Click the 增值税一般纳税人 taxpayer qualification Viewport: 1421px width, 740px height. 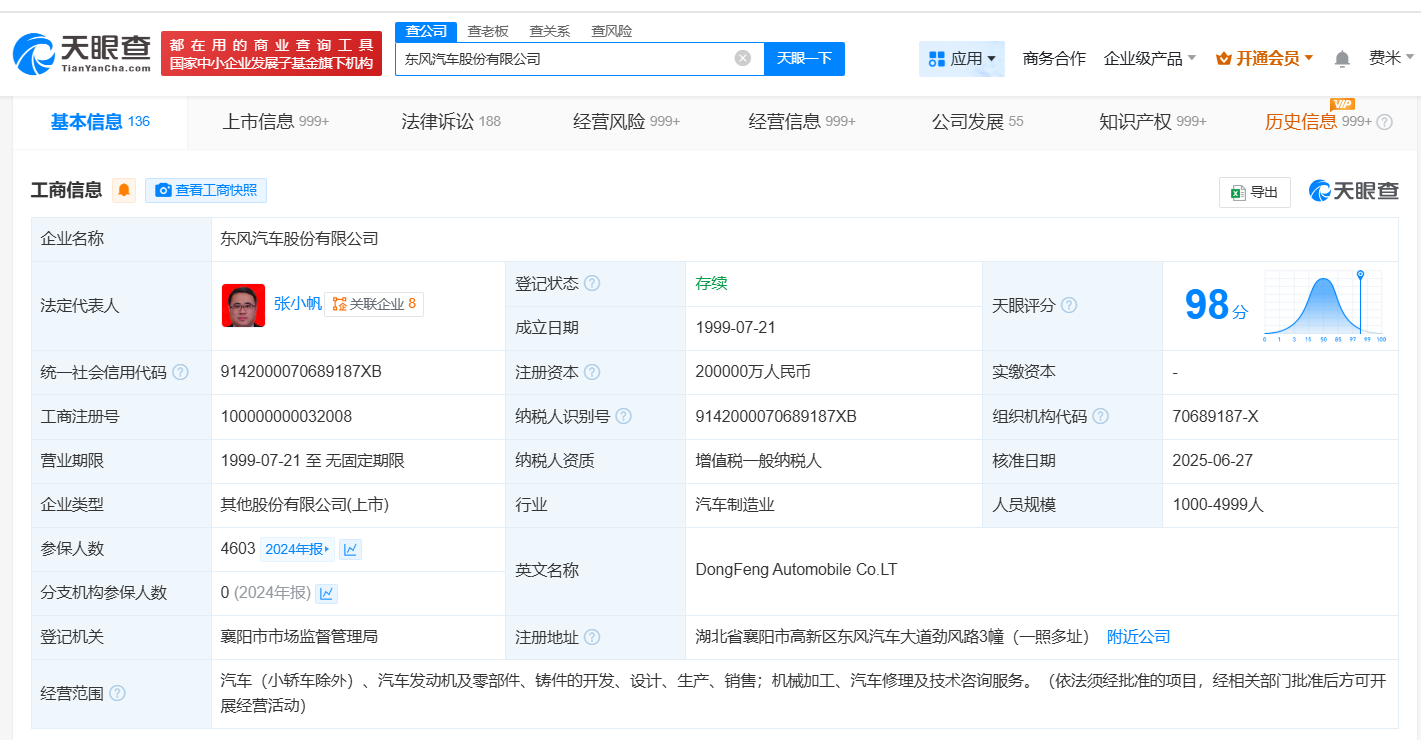click(x=758, y=461)
